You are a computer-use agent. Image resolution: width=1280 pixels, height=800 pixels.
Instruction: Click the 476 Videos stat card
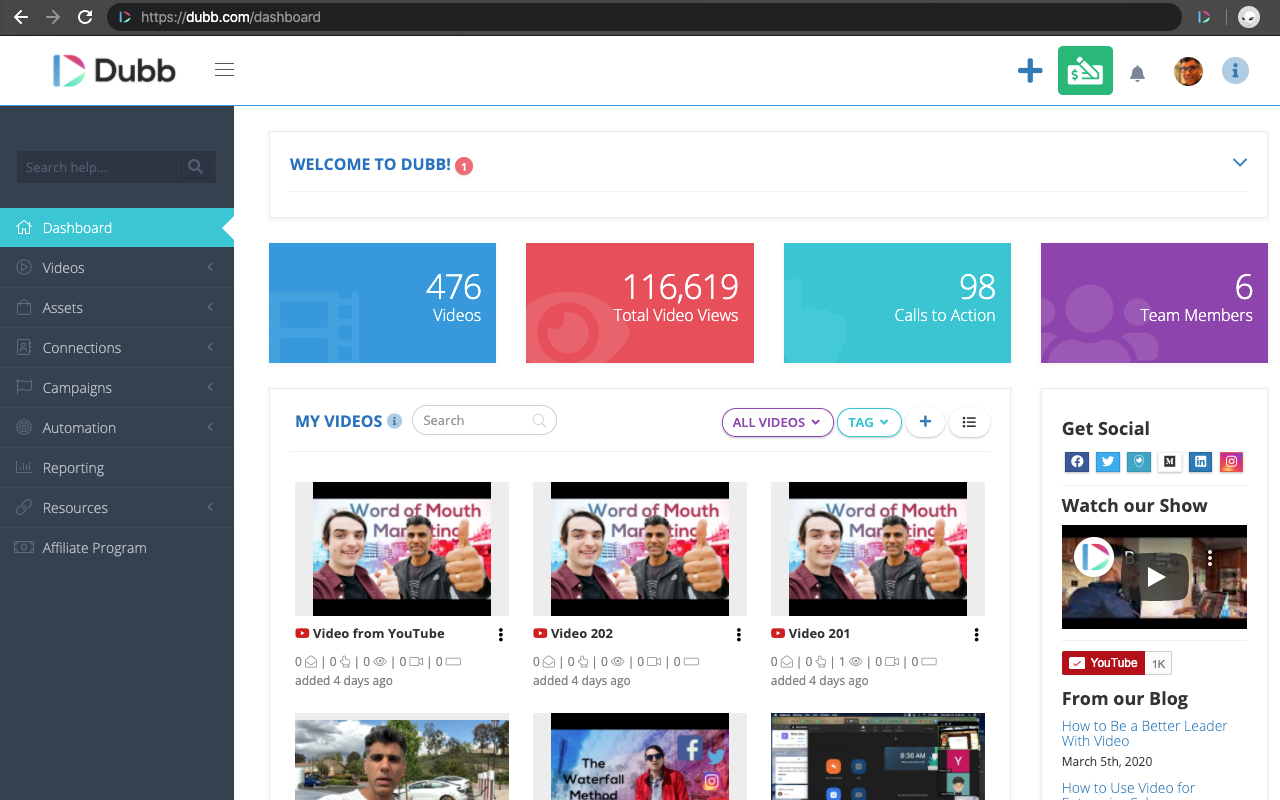click(x=382, y=303)
